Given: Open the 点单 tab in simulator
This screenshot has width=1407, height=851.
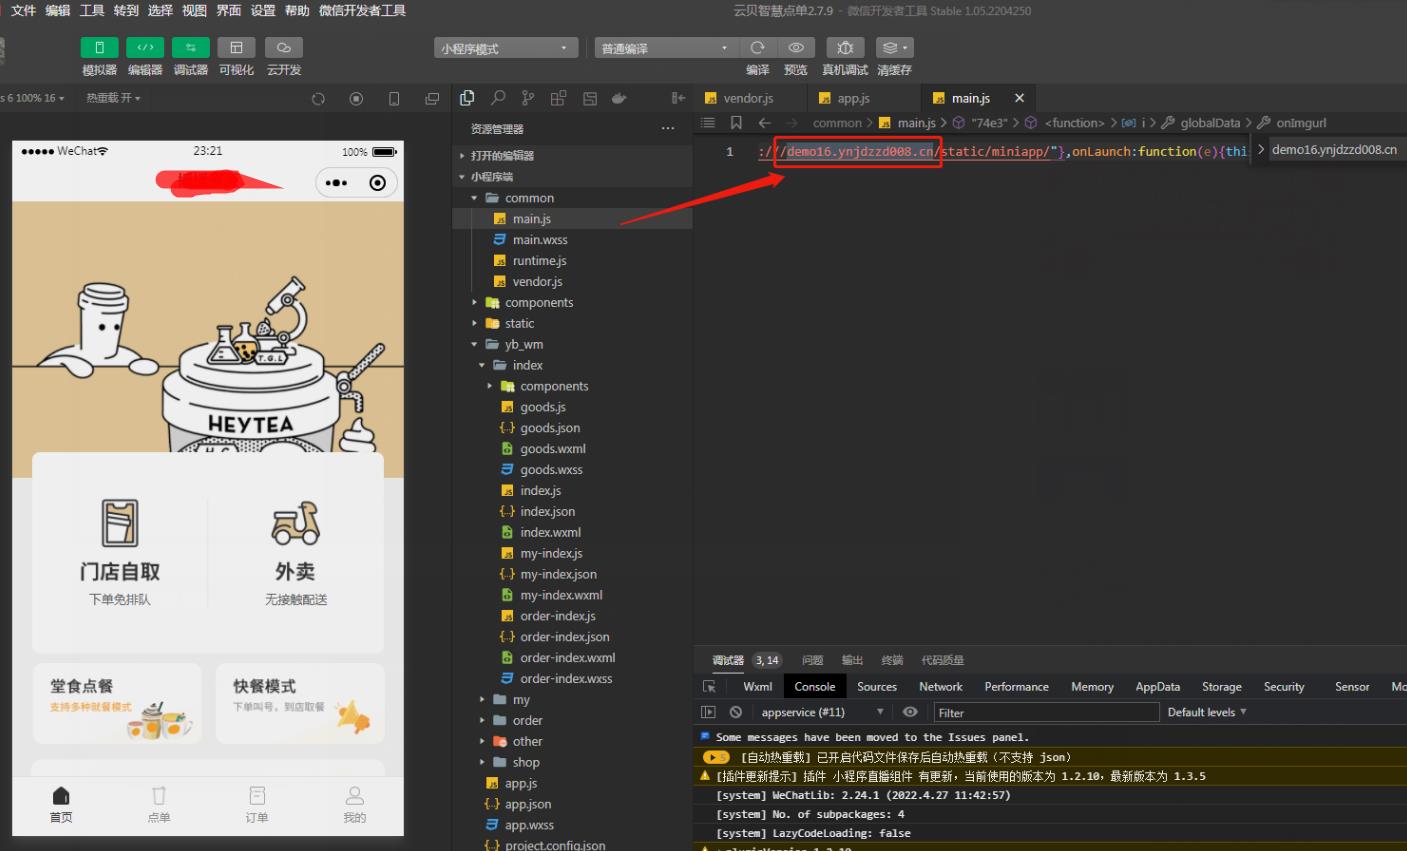Looking at the screenshot, I should 159,804.
